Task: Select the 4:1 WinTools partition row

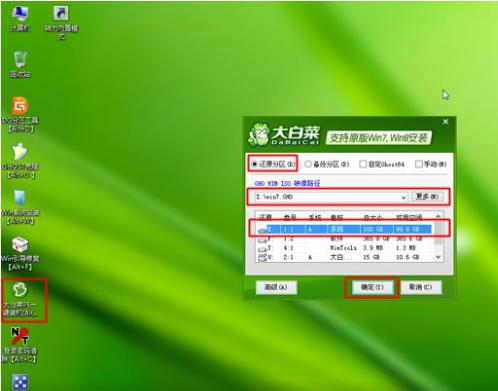Action: [344, 248]
